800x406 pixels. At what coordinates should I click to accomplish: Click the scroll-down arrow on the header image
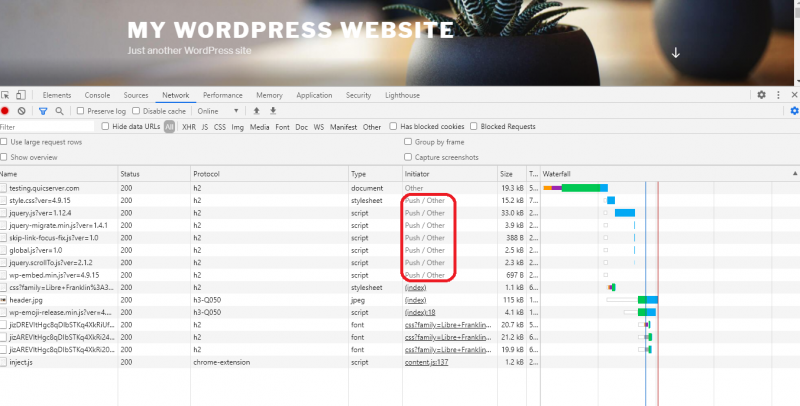click(676, 53)
